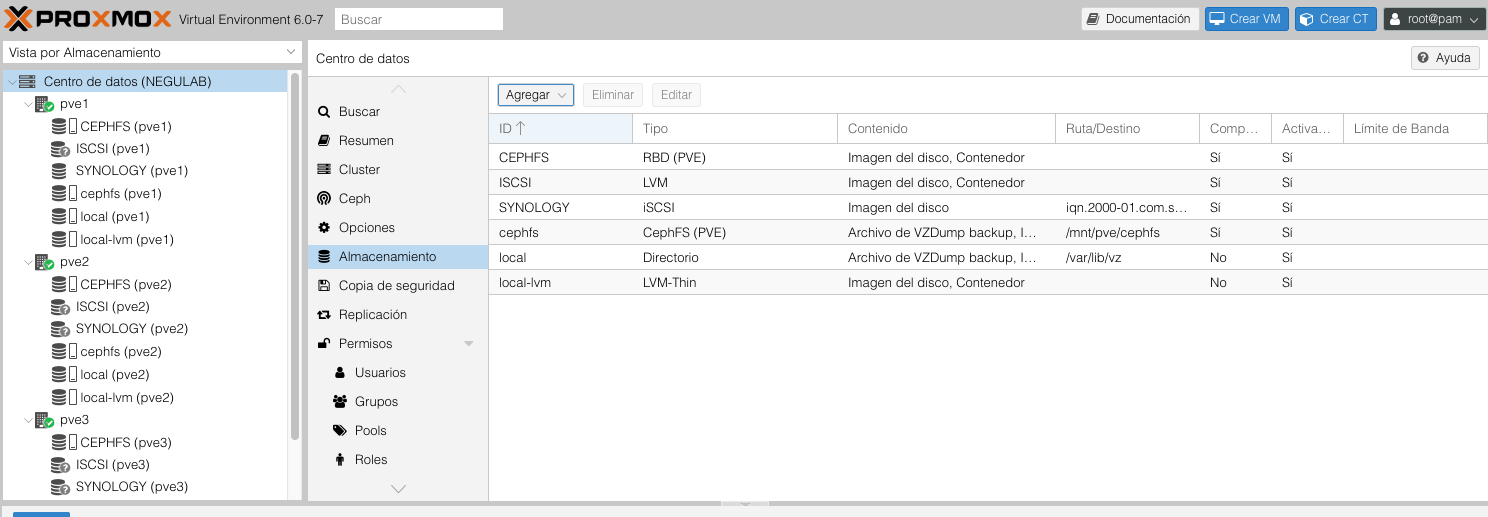Click the Grupos users icon
Viewport: 1488px width, 517px height.
click(339, 401)
